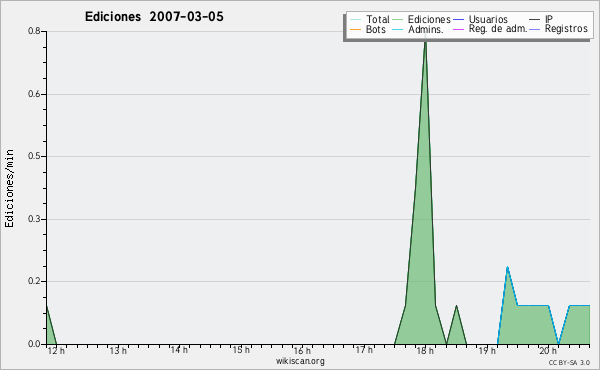600x370 pixels.
Task: Click the orange Bots legend line
Action: pos(355,29)
